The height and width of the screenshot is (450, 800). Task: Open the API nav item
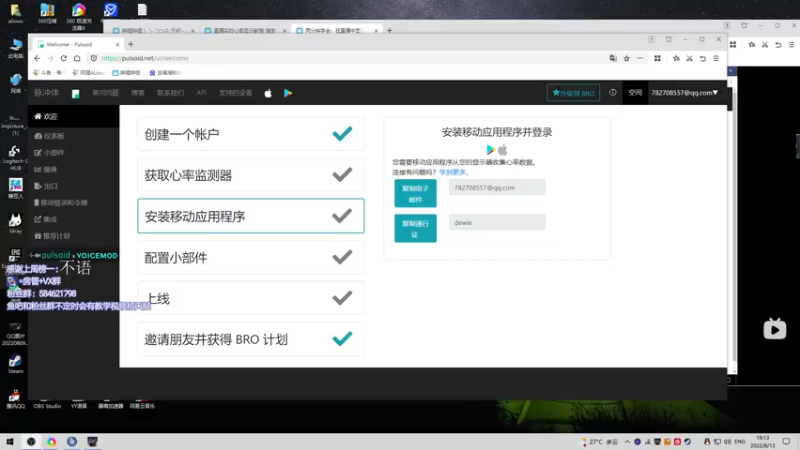tap(202, 93)
